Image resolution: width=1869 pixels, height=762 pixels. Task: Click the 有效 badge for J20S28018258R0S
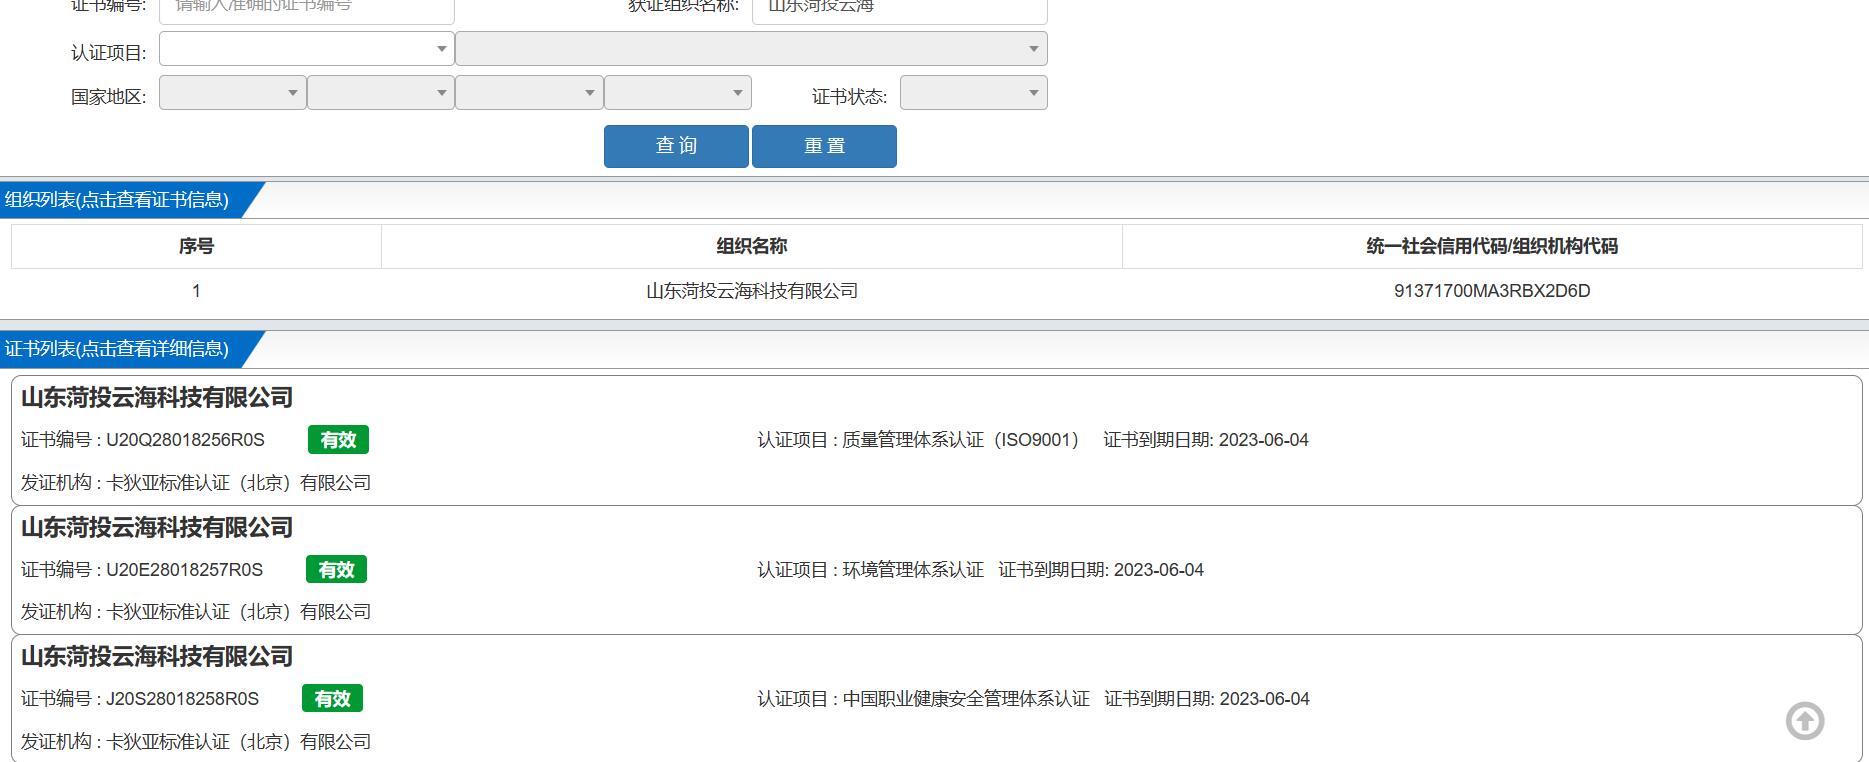[332, 699]
